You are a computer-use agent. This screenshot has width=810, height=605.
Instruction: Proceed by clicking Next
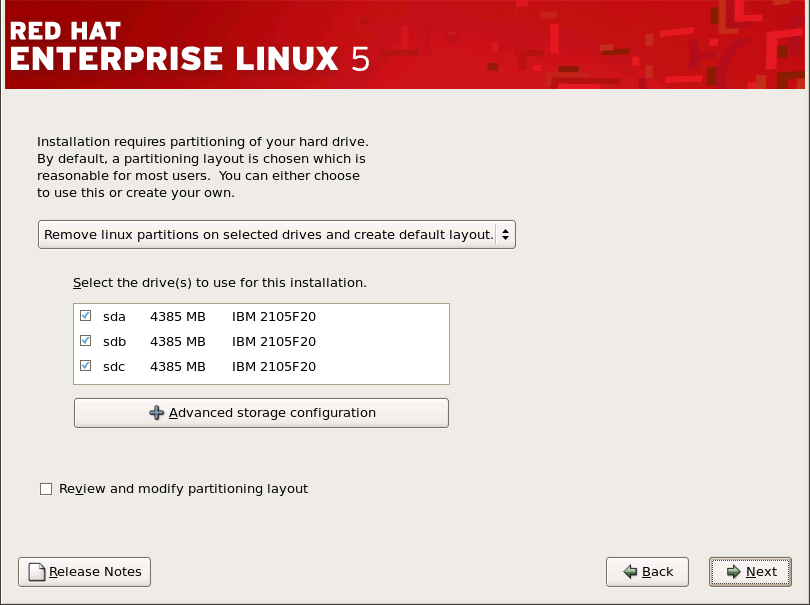point(750,571)
